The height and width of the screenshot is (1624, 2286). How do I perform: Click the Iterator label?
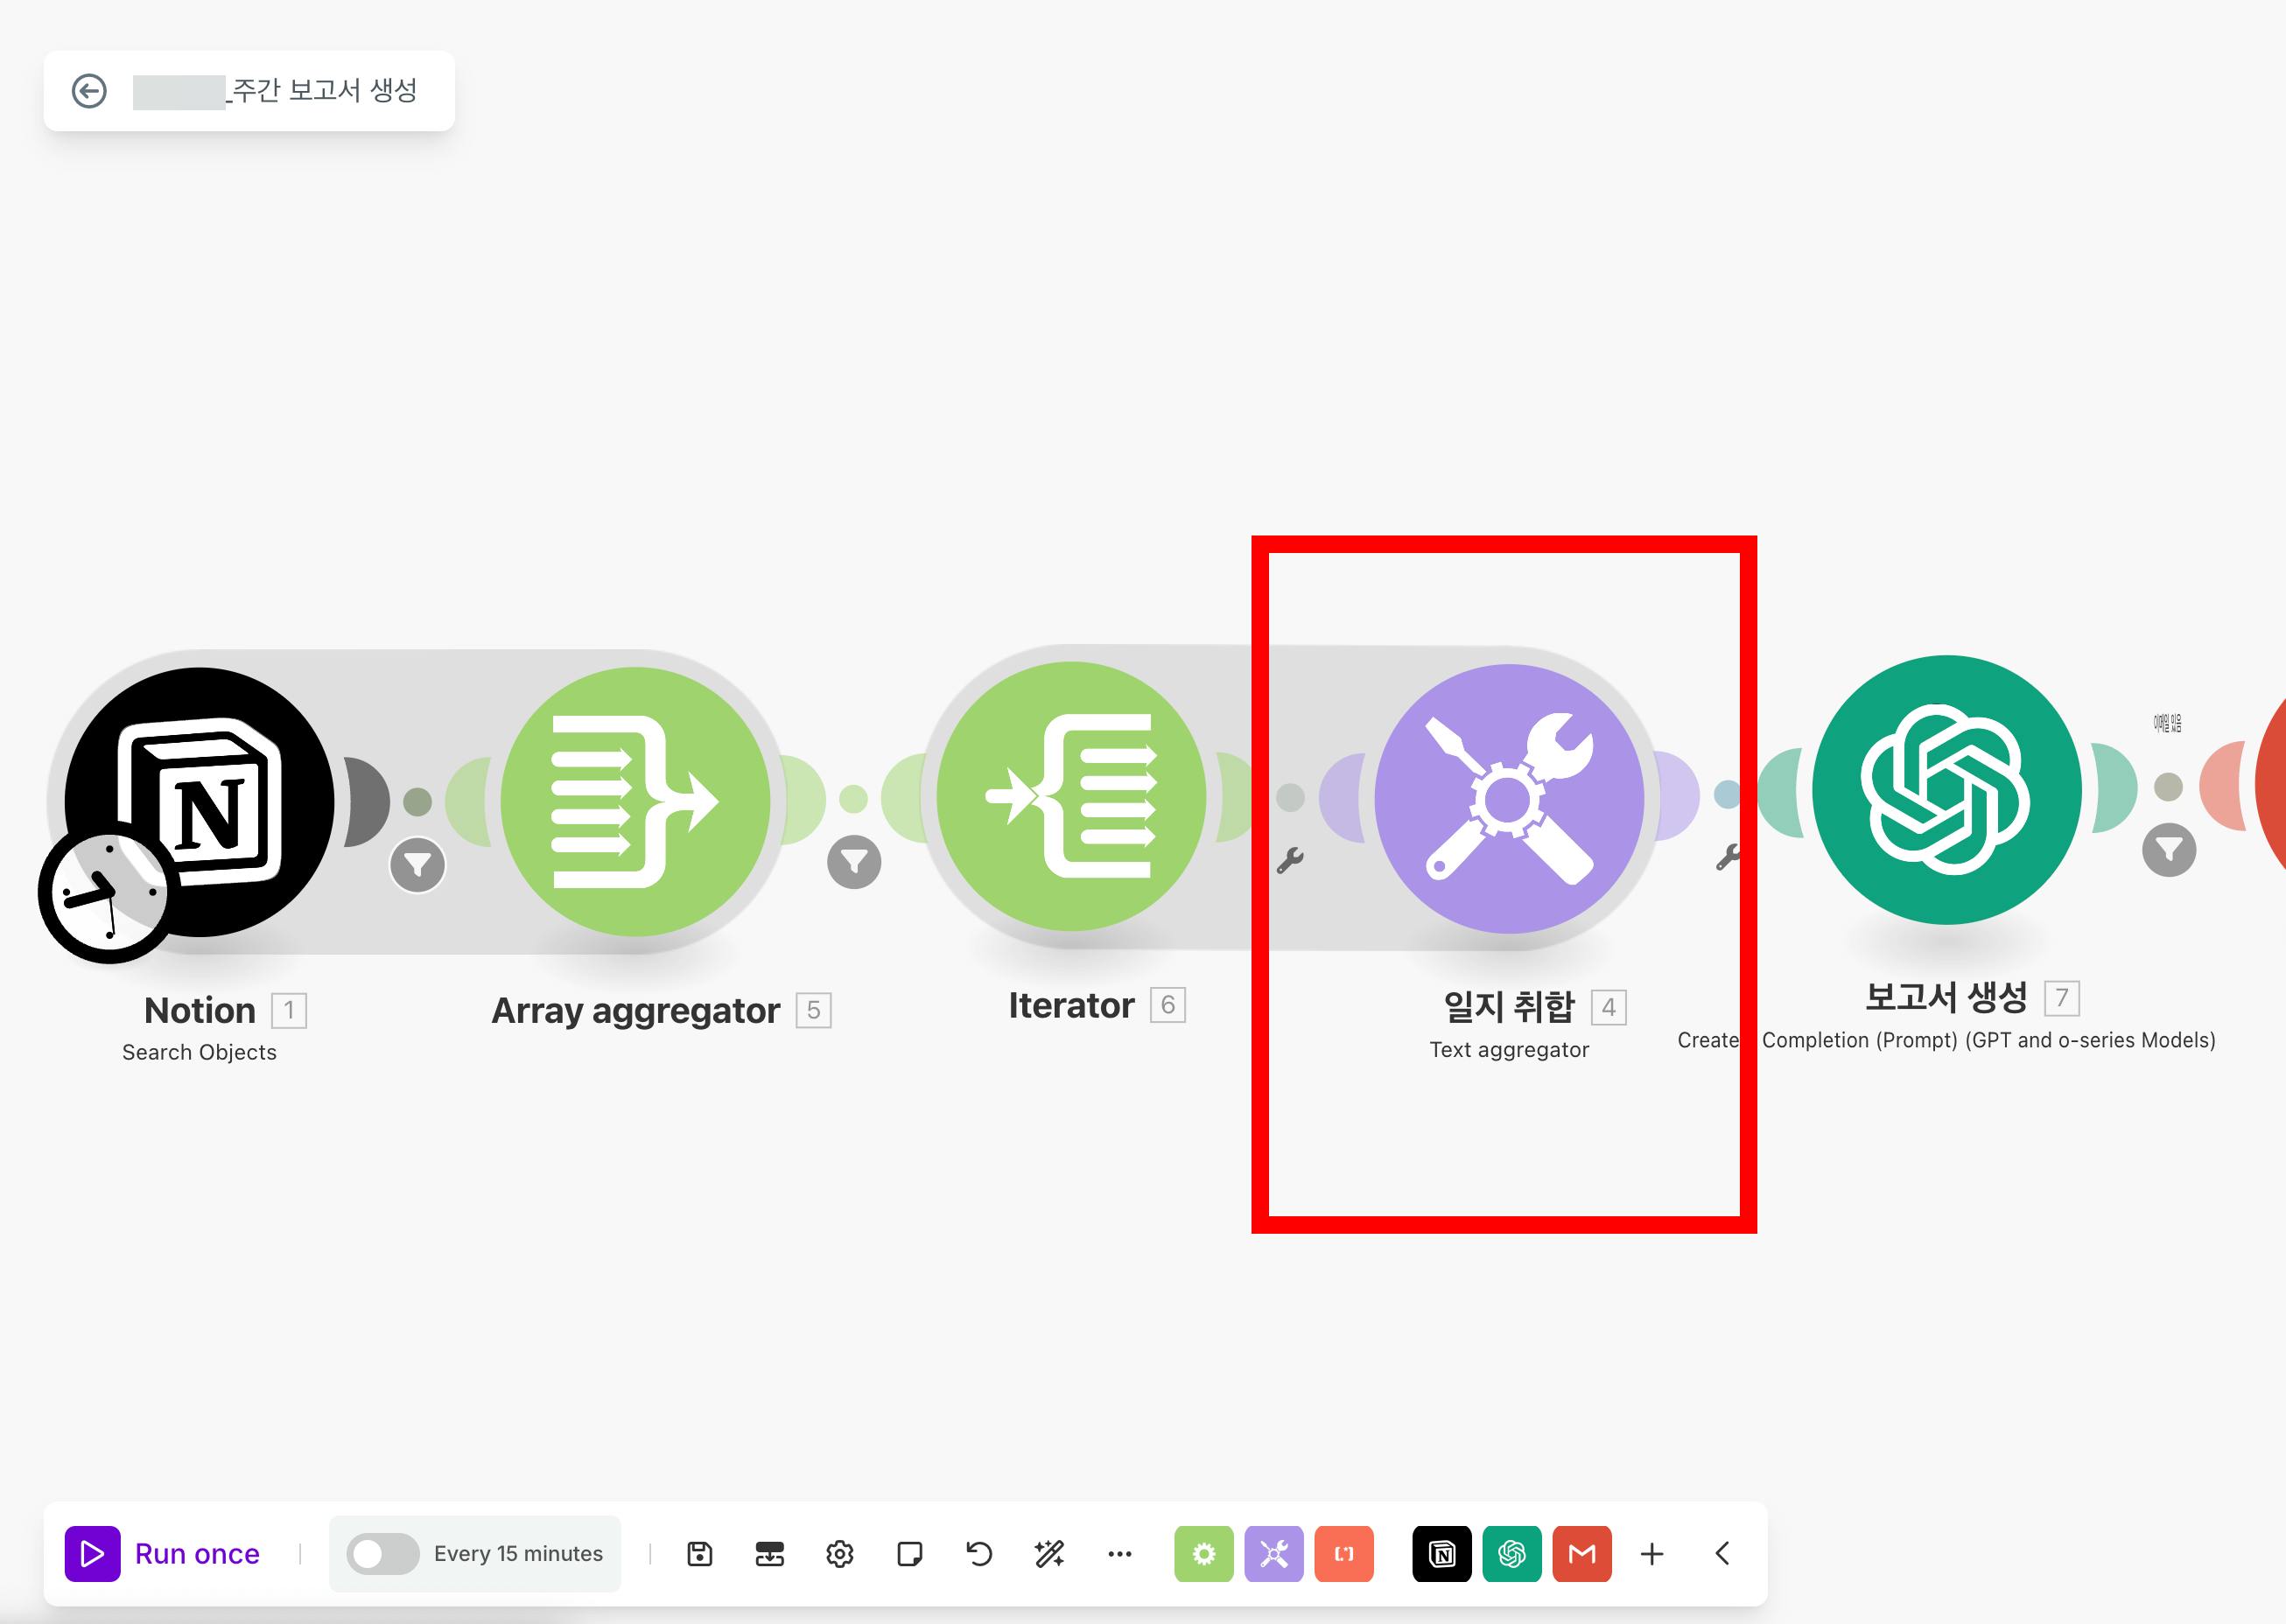pos(1071,1005)
